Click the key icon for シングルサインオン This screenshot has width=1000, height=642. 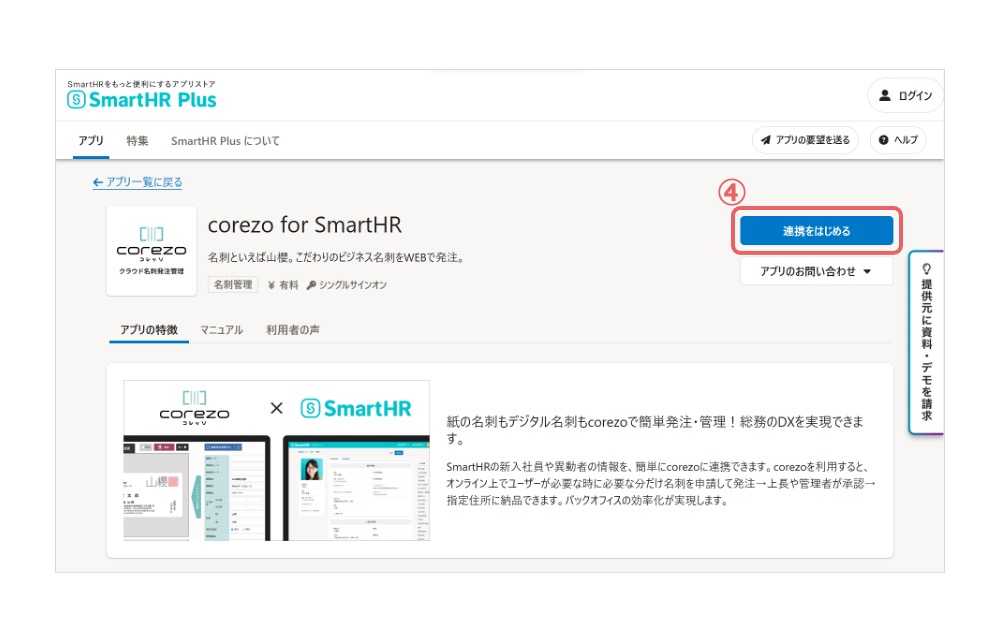[x=311, y=285]
